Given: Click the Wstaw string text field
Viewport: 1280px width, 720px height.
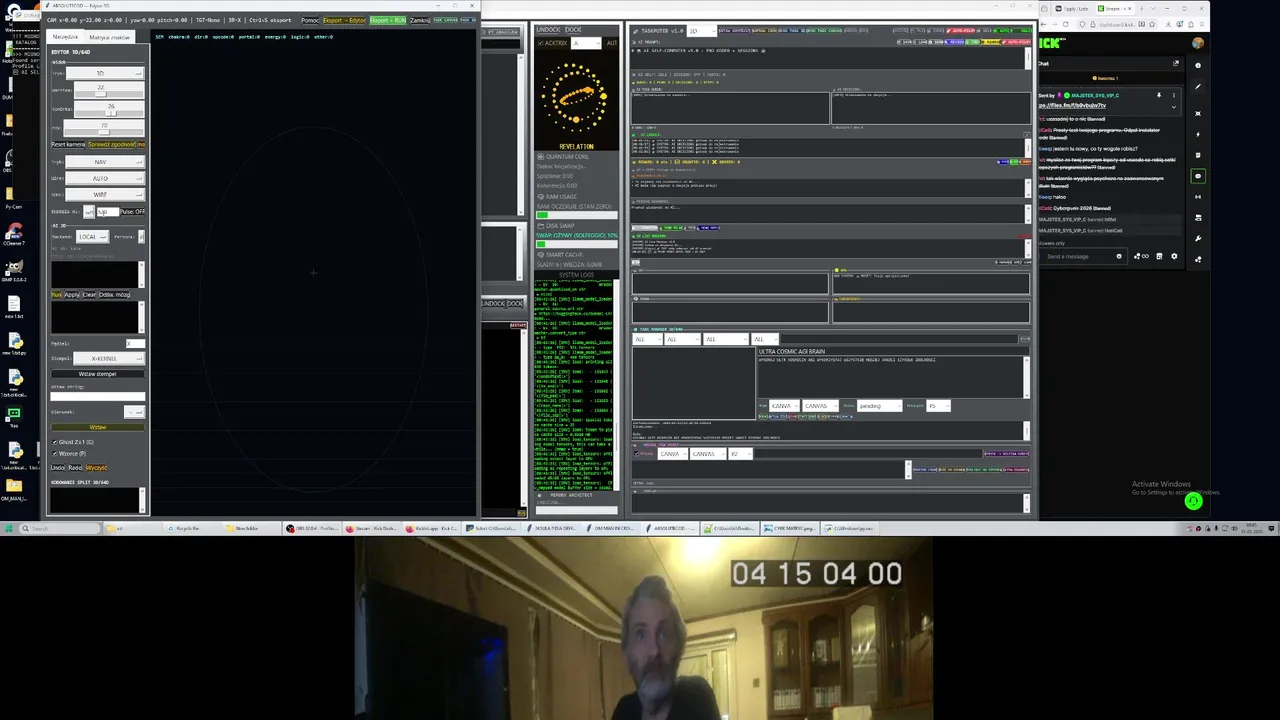Looking at the screenshot, I should click(97, 397).
